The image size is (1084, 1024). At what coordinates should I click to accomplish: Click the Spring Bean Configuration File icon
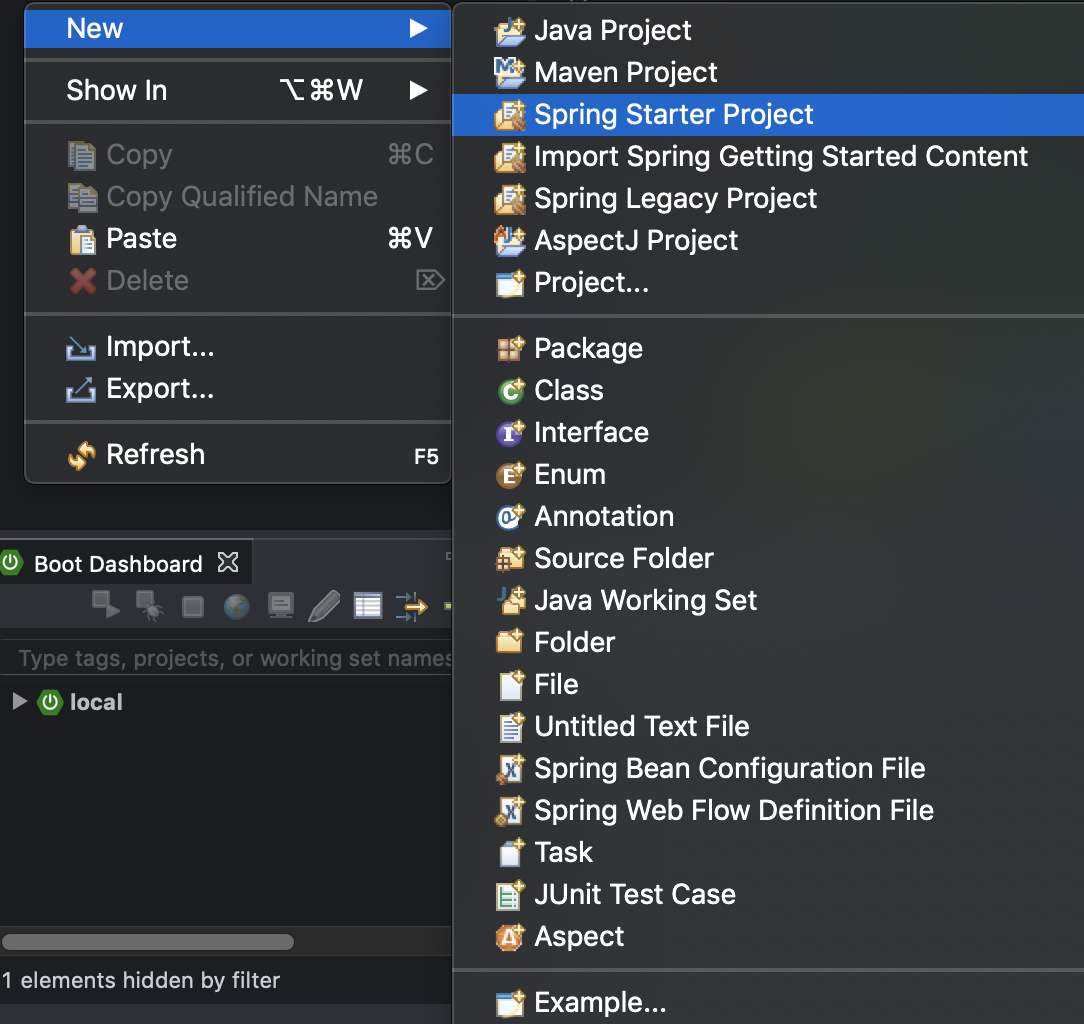[511, 769]
